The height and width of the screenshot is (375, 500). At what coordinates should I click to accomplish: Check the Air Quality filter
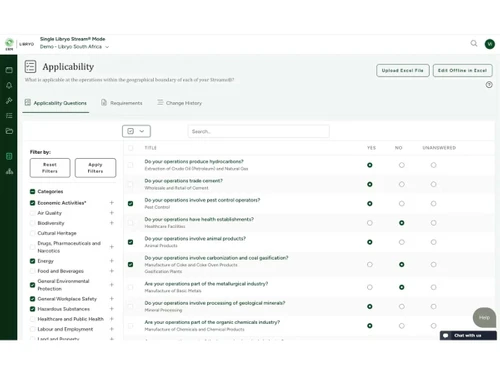[x=32, y=213]
